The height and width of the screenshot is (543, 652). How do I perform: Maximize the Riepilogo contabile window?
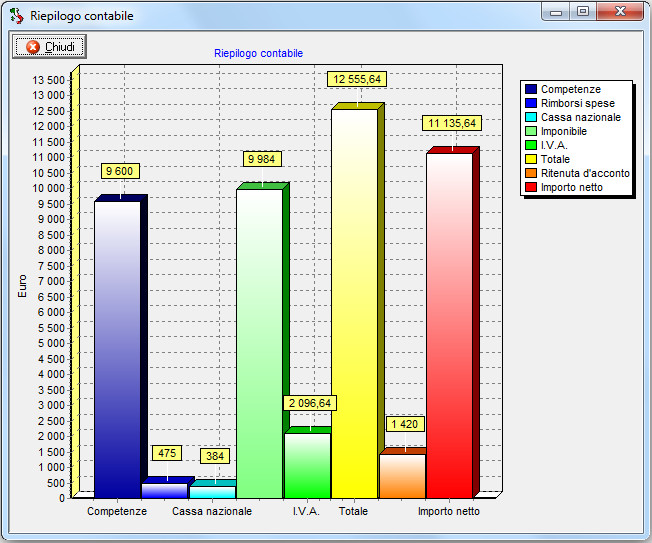(x=583, y=12)
